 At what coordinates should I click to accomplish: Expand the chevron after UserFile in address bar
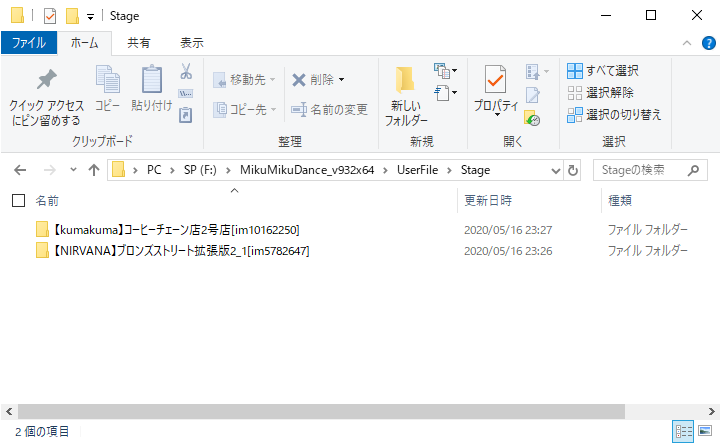(x=449, y=171)
